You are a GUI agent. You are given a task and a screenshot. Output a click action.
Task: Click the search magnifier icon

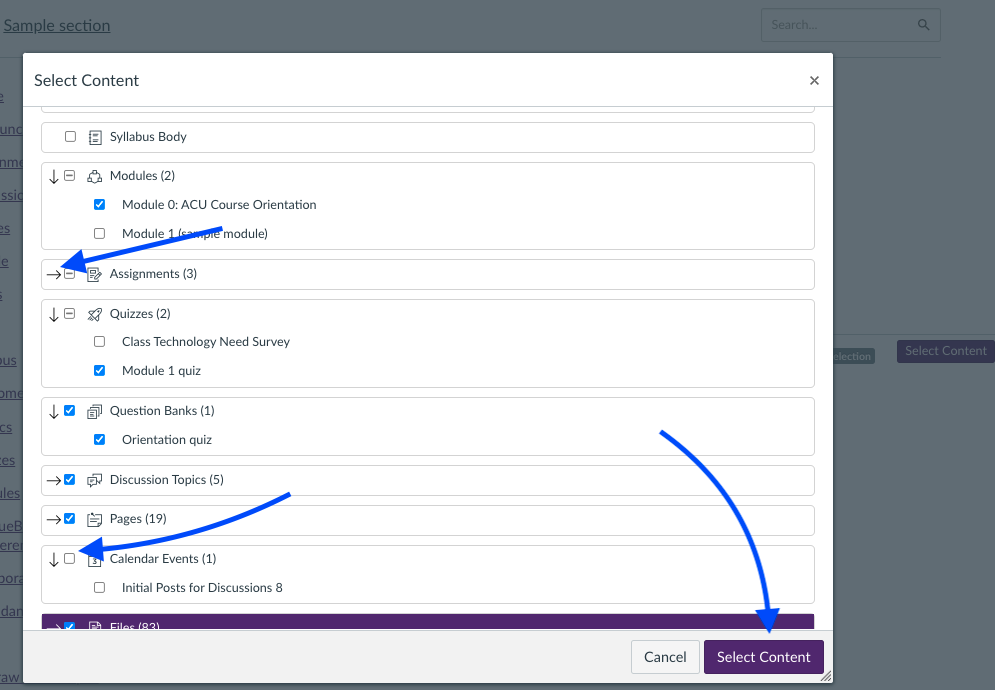click(923, 25)
